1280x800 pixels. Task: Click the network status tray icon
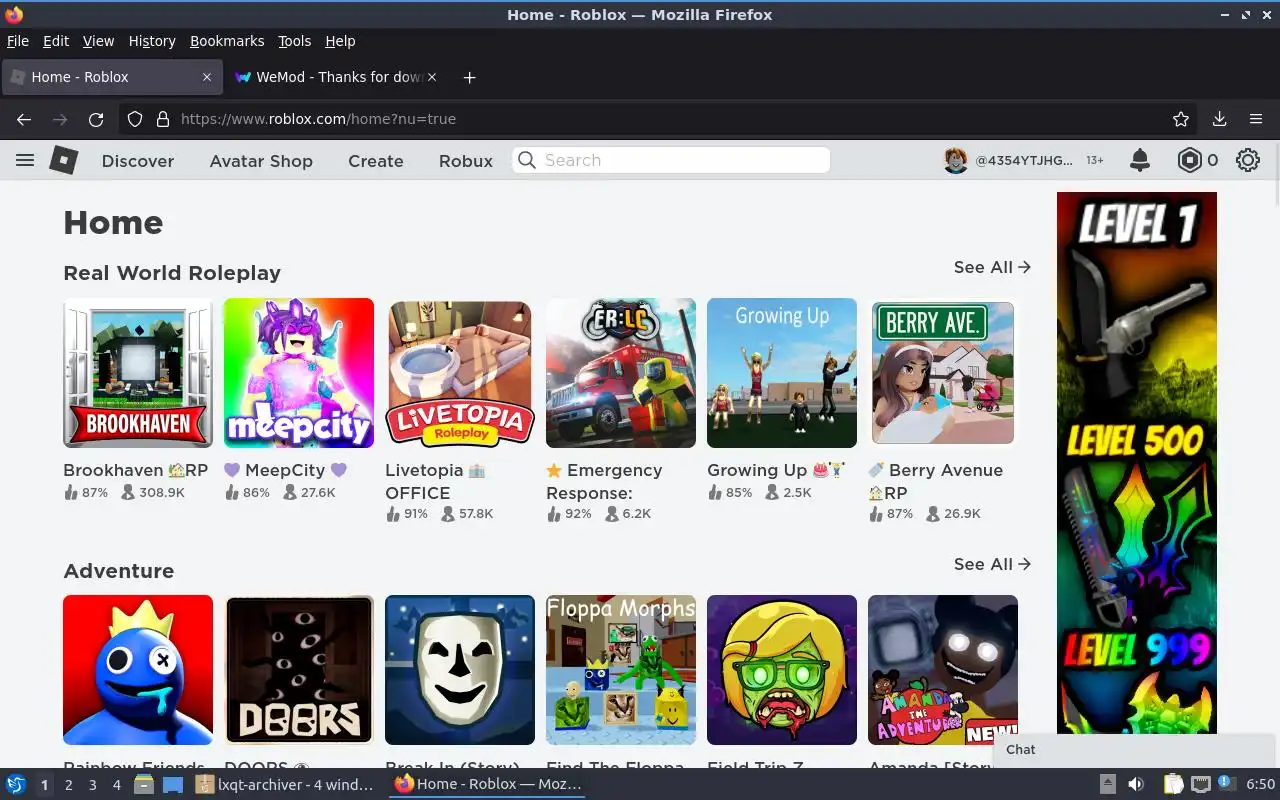(1201, 784)
